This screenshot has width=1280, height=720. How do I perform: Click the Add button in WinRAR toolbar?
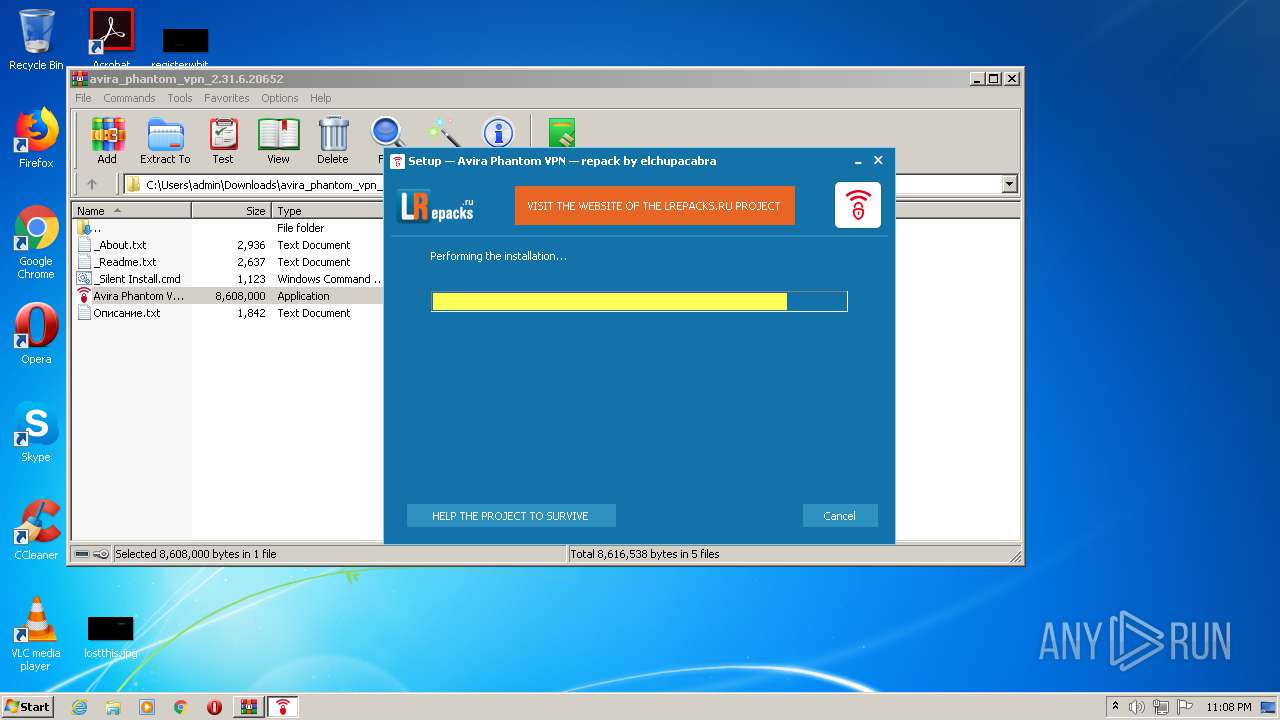point(107,141)
